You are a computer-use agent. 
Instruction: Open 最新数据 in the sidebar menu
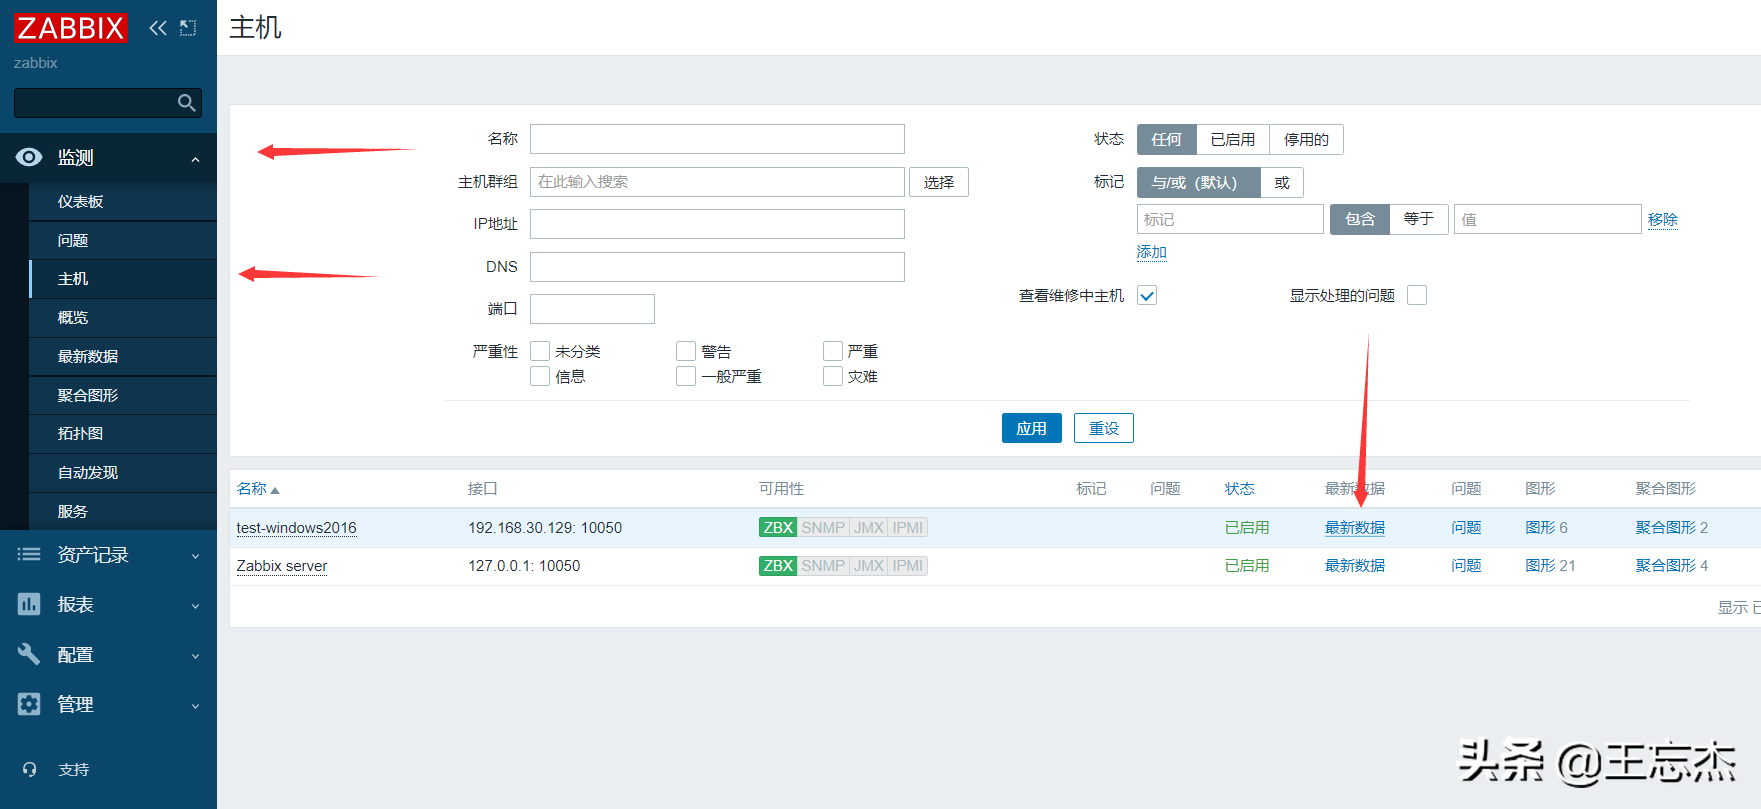point(88,356)
